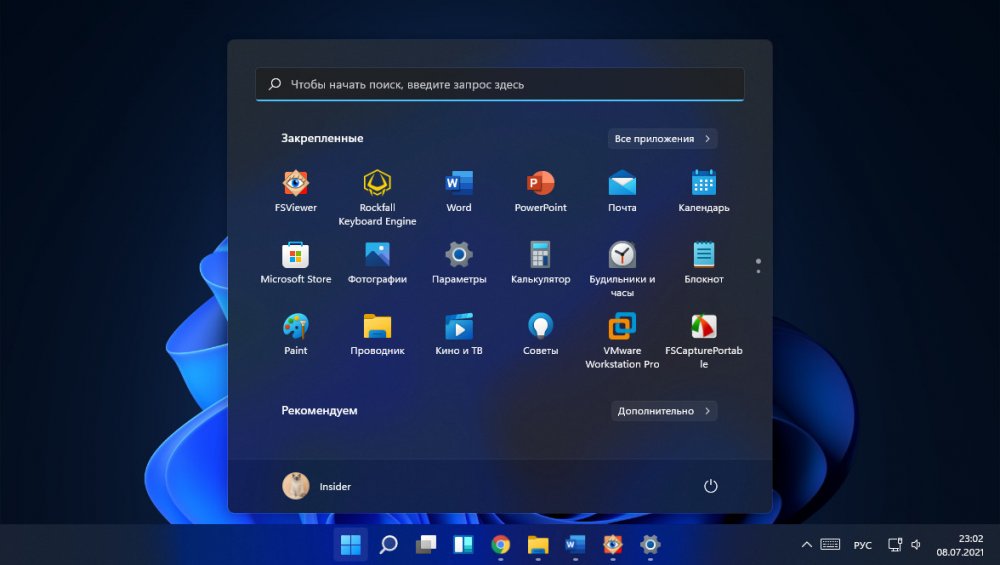Launch Rockfall Keyboard Engine app
This screenshot has width=1000, height=565.
coord(377,198)
